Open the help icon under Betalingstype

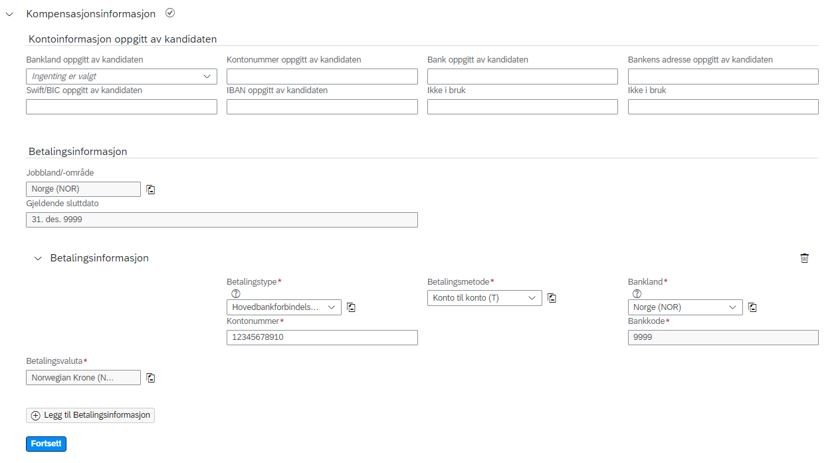pos(236,293)
